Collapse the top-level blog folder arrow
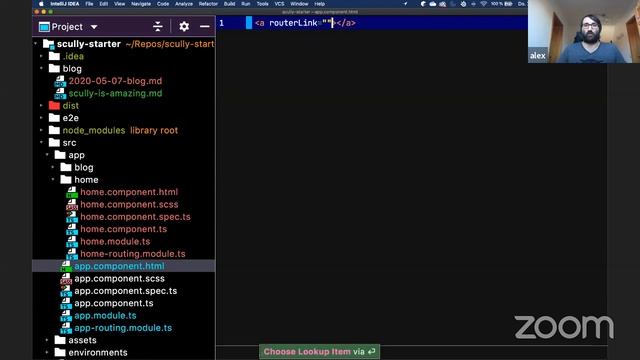Image resolution: width=640 pixels, height=360 pixels. point(41,68)
